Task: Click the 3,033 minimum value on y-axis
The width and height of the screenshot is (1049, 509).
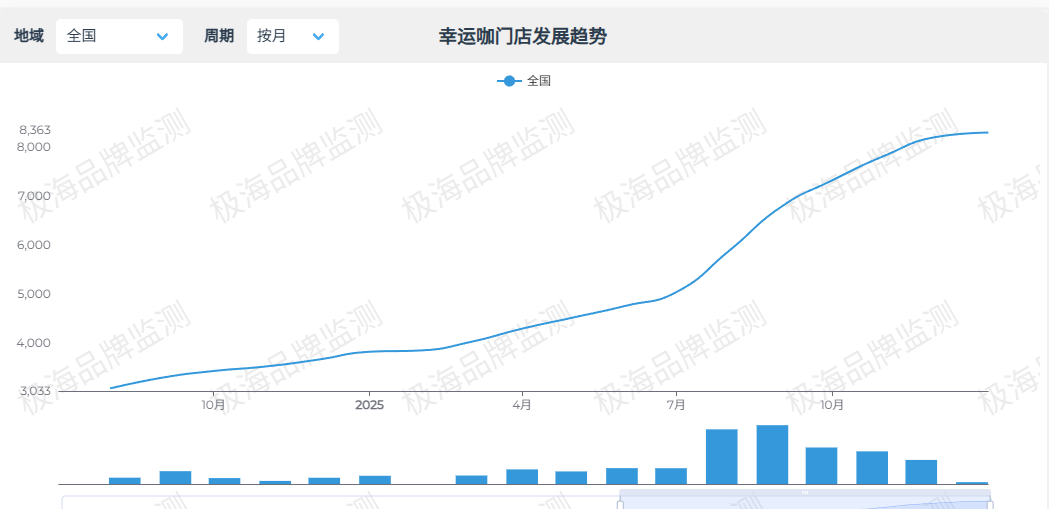Action: [35, 391]
